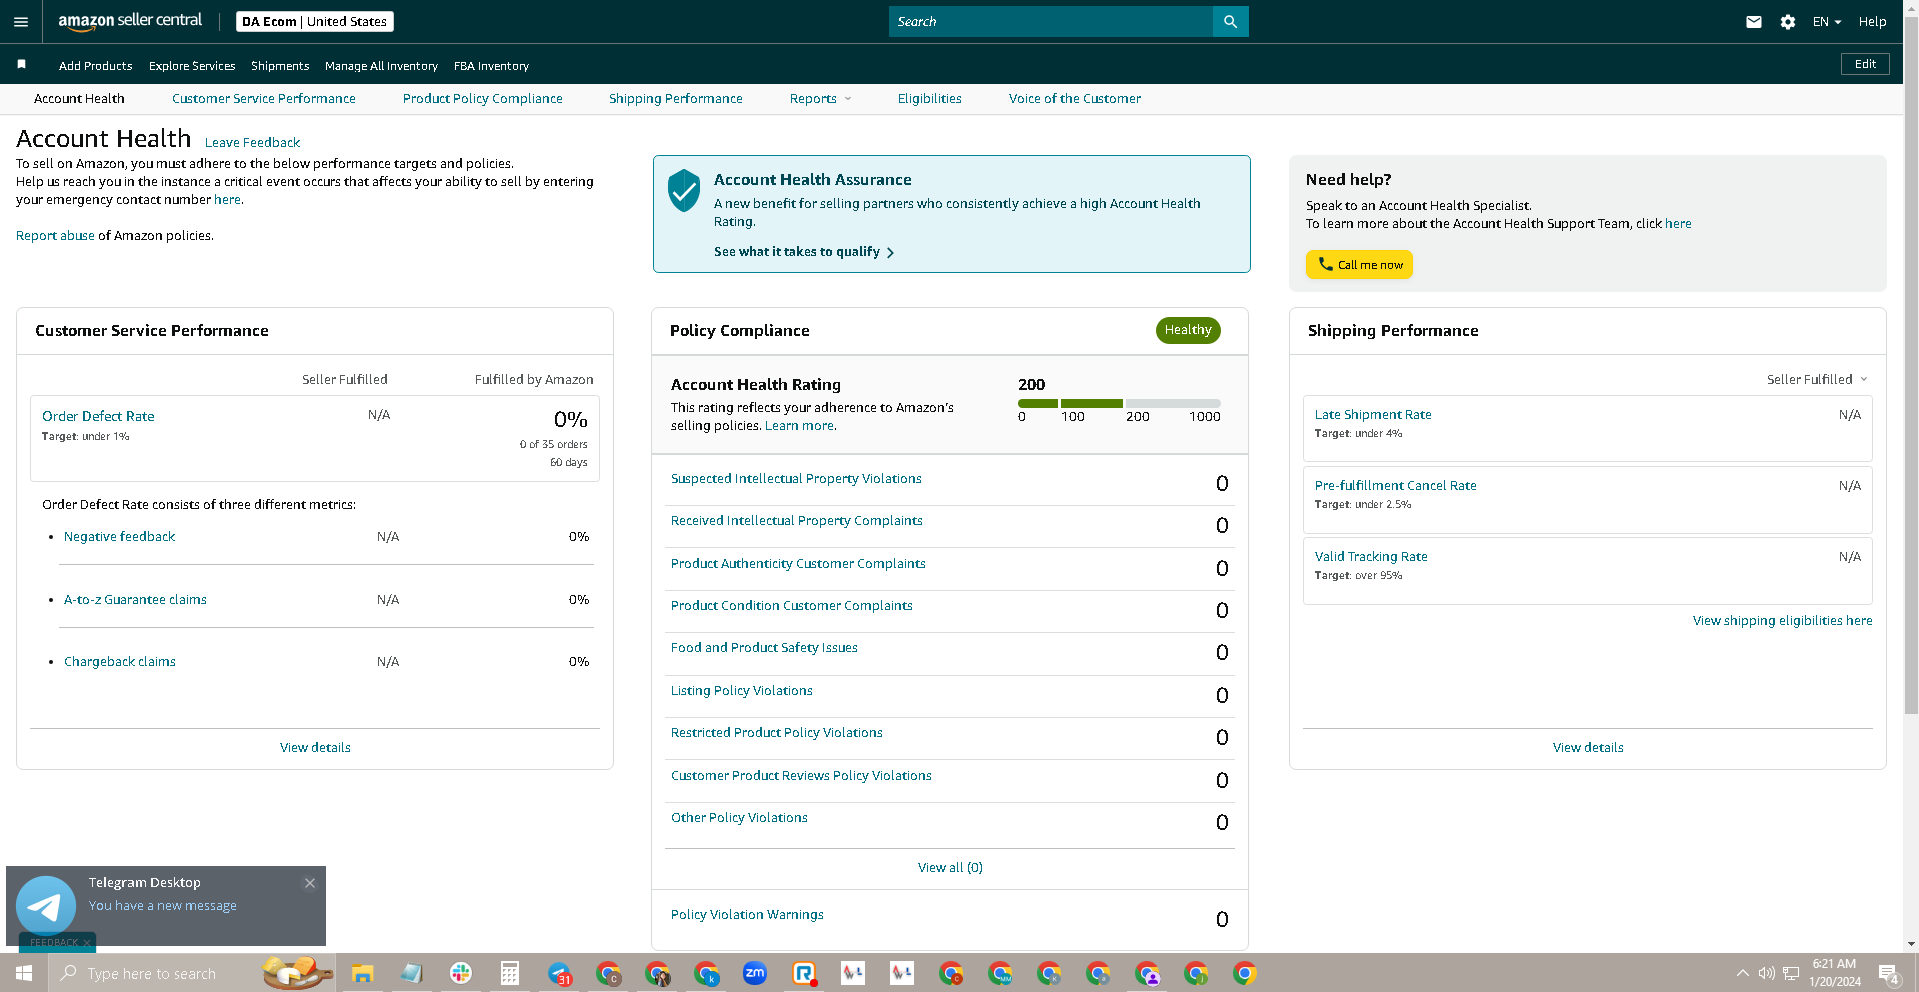Click the DA Ecom United States account switcher
Viewport: 1919px width, 992px height.
(x=315, y=21)
